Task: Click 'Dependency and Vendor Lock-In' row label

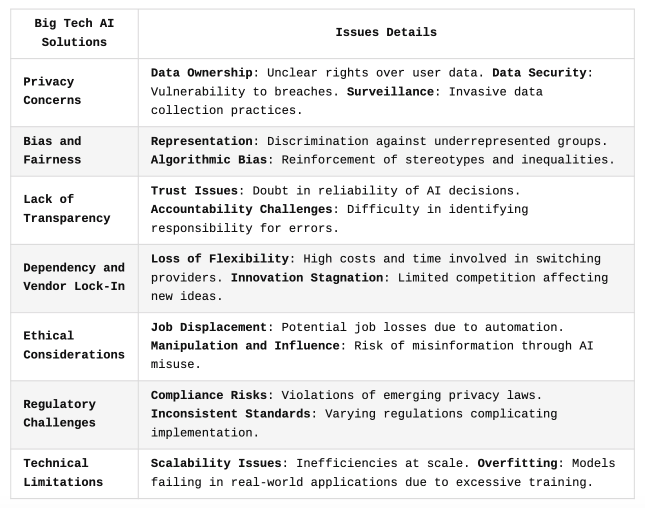Action: [74, 277]
